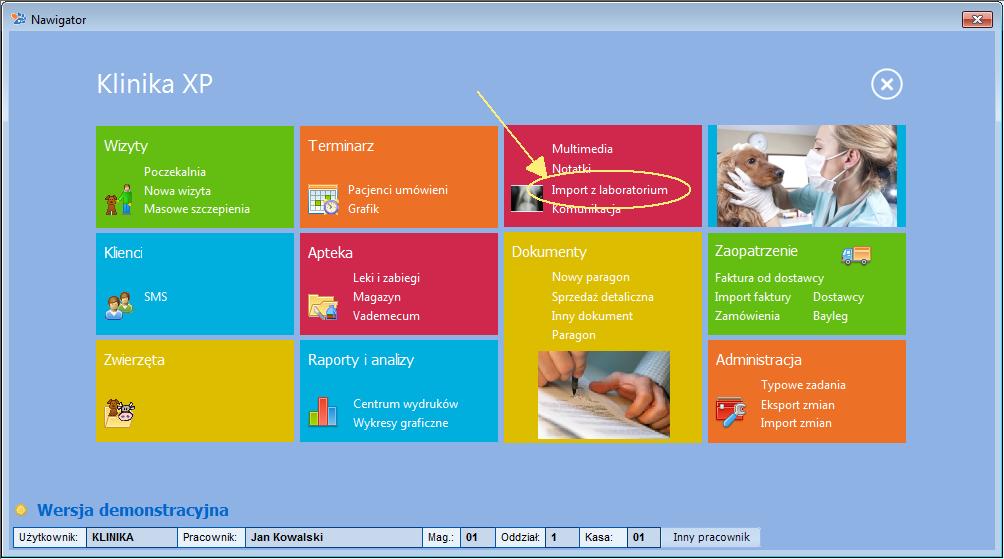Screen dimensions: 1004x559
Task: Create a Nowy paragon
Action: tap(590, 277)
